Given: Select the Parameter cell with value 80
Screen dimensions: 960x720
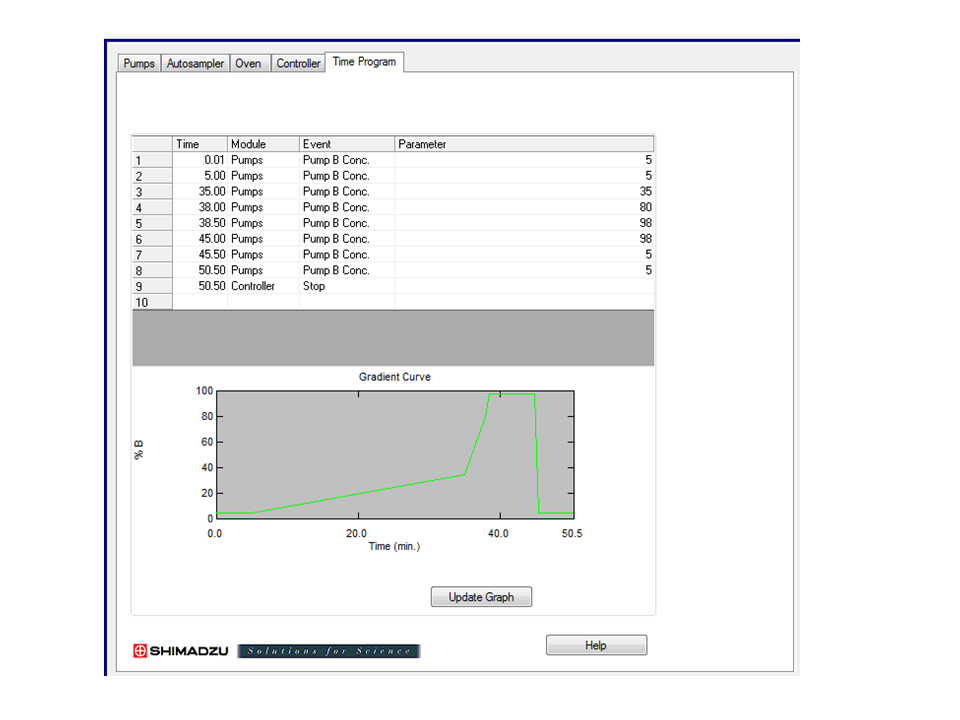Looking at the screenshot, I should [524, 207].
